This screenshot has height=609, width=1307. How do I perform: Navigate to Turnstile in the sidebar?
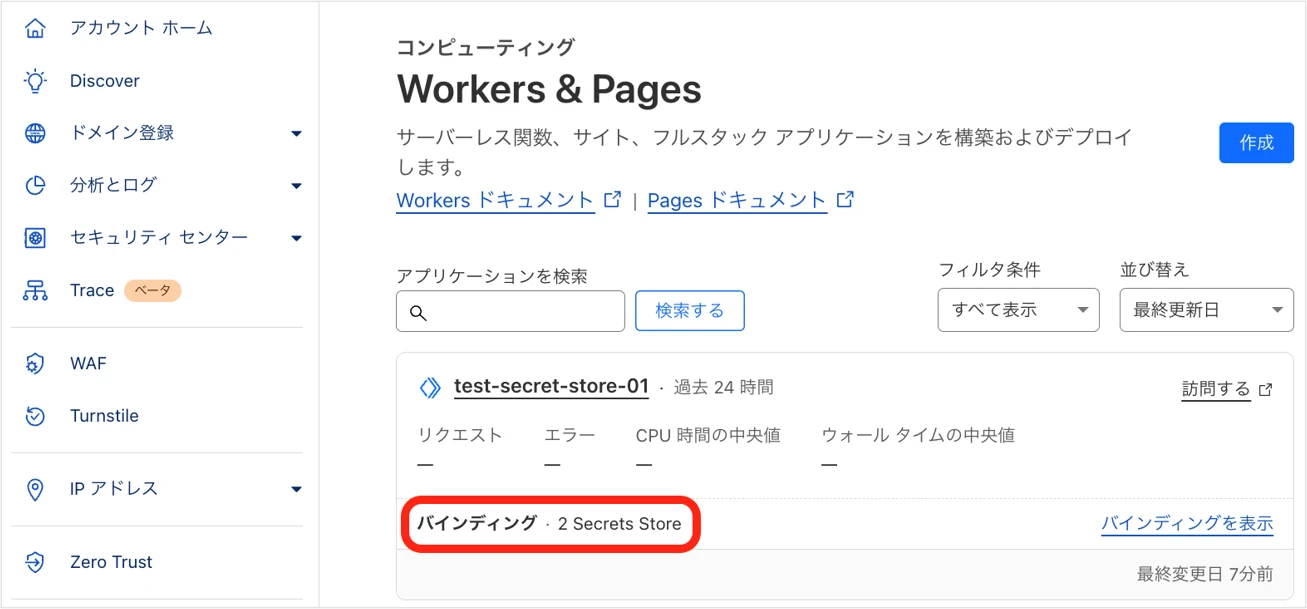104,416
